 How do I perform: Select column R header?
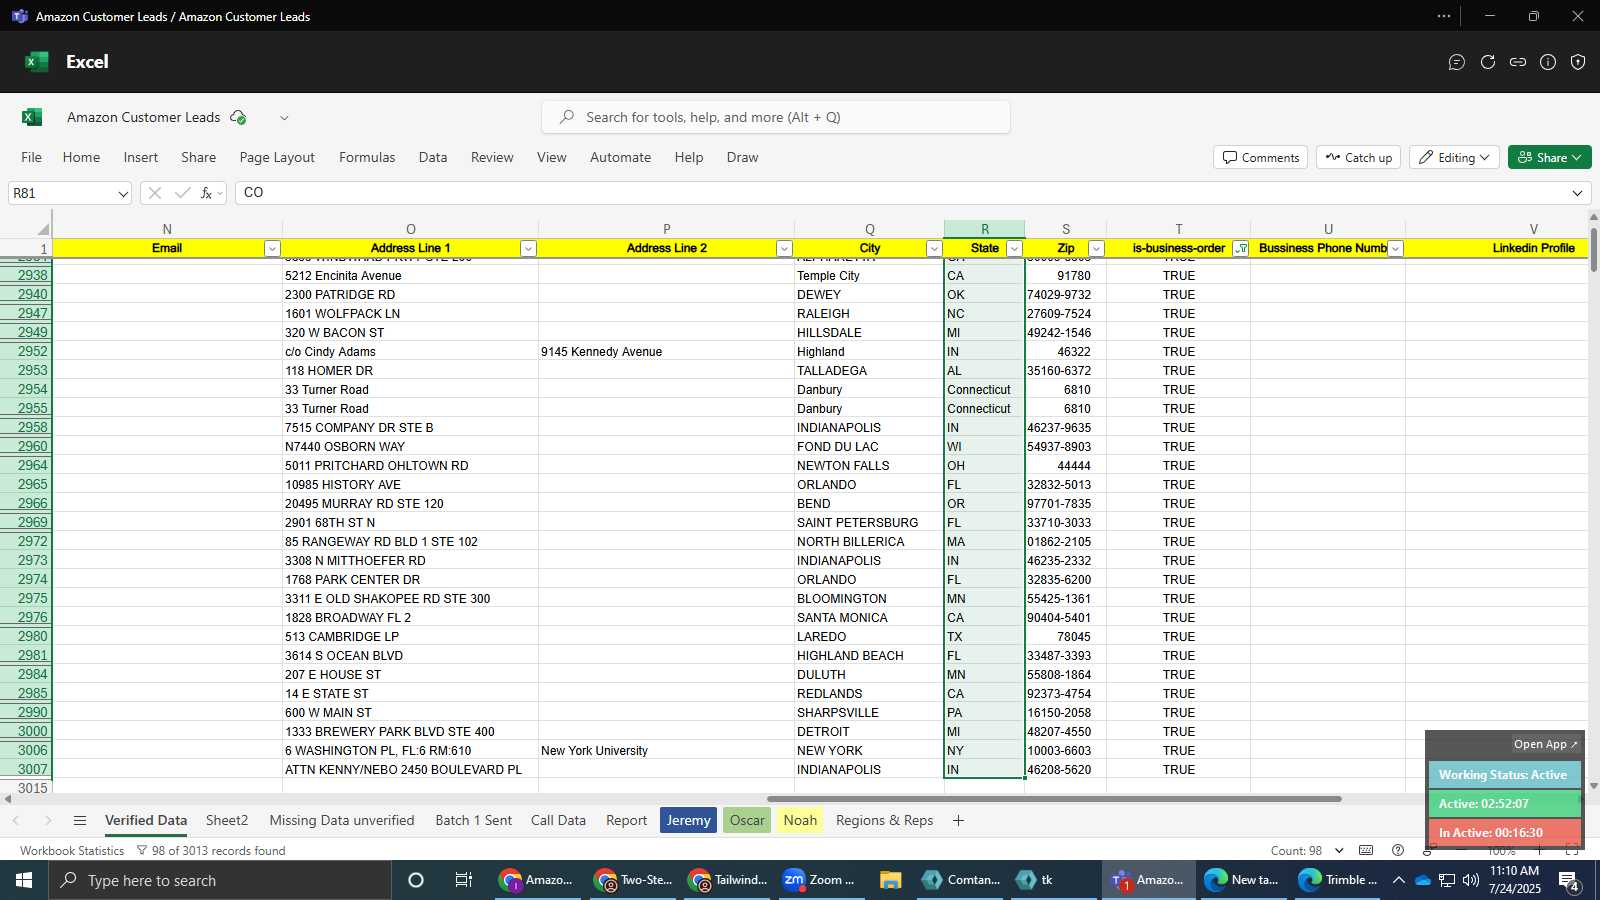(x=984, y=229)
